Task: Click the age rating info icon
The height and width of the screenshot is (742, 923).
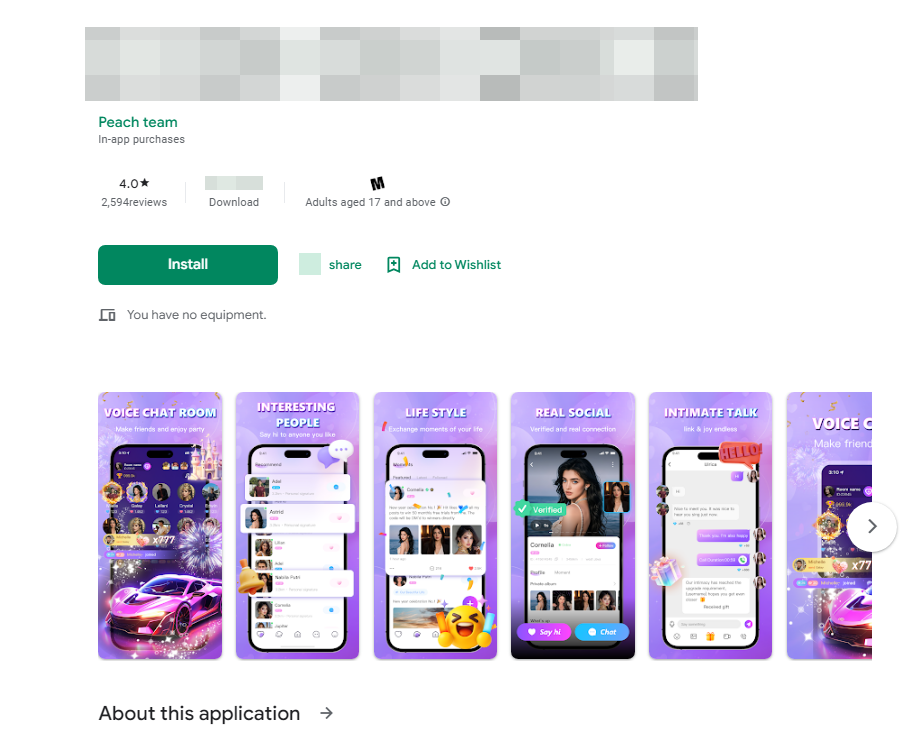Action: tap(446, 202)
